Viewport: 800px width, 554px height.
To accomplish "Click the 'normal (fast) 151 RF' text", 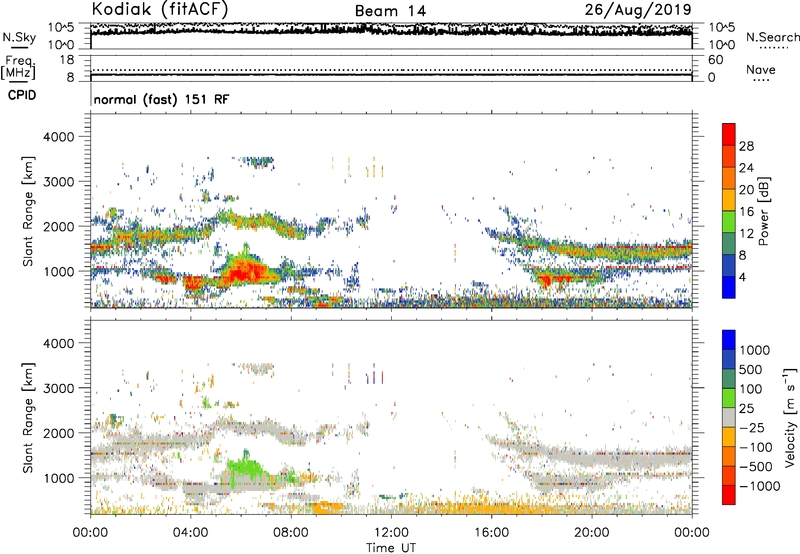I will pyautogui.click(x=161, y=100).
